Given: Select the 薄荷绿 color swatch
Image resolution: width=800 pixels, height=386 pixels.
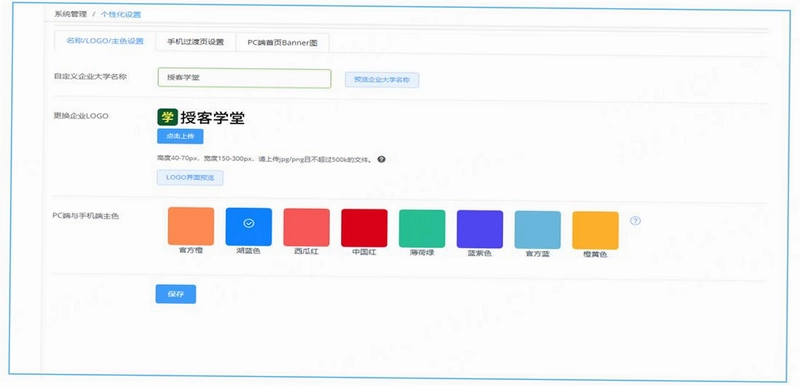Looking at the screenshot, I should pos(422,228).
